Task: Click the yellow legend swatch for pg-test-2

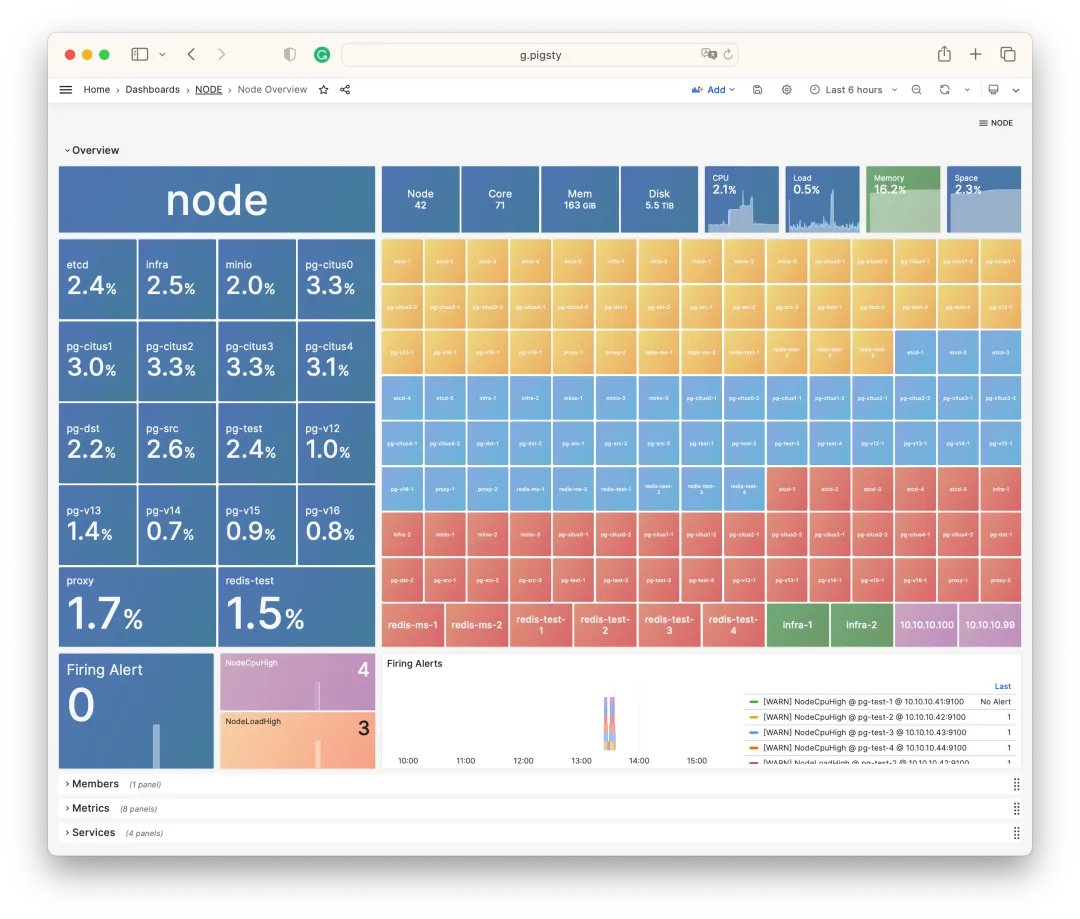Action: tap(752, 716)
